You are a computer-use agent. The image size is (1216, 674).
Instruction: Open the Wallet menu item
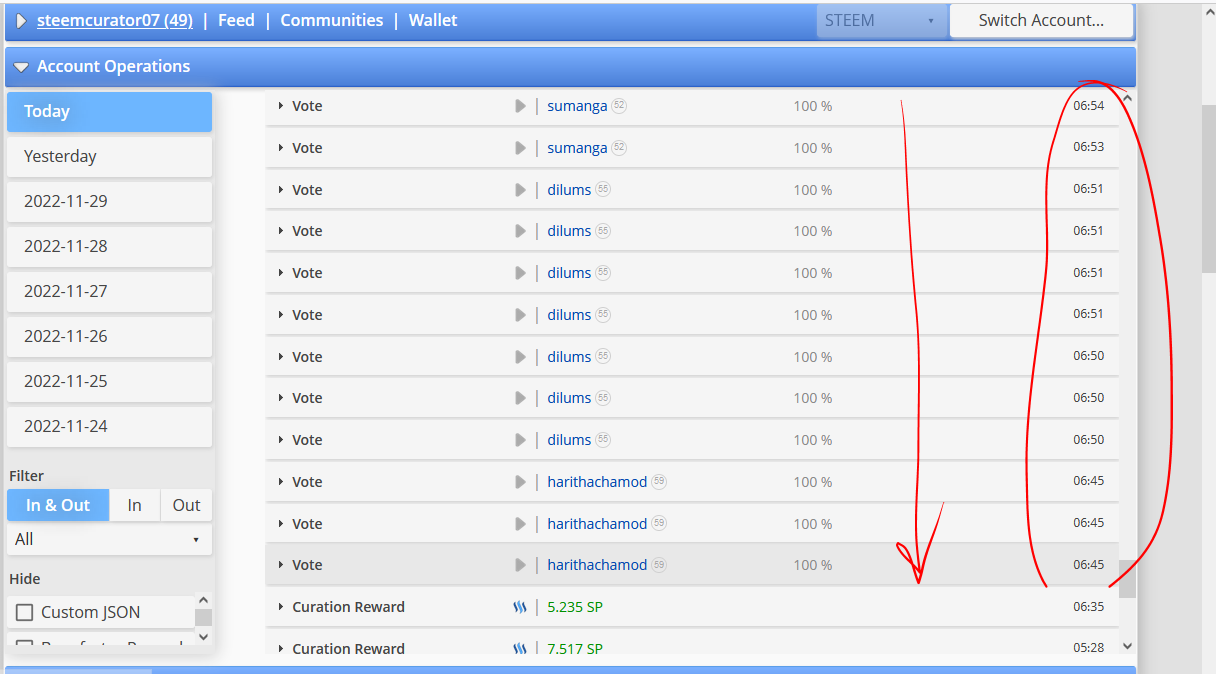pos(433,20)
